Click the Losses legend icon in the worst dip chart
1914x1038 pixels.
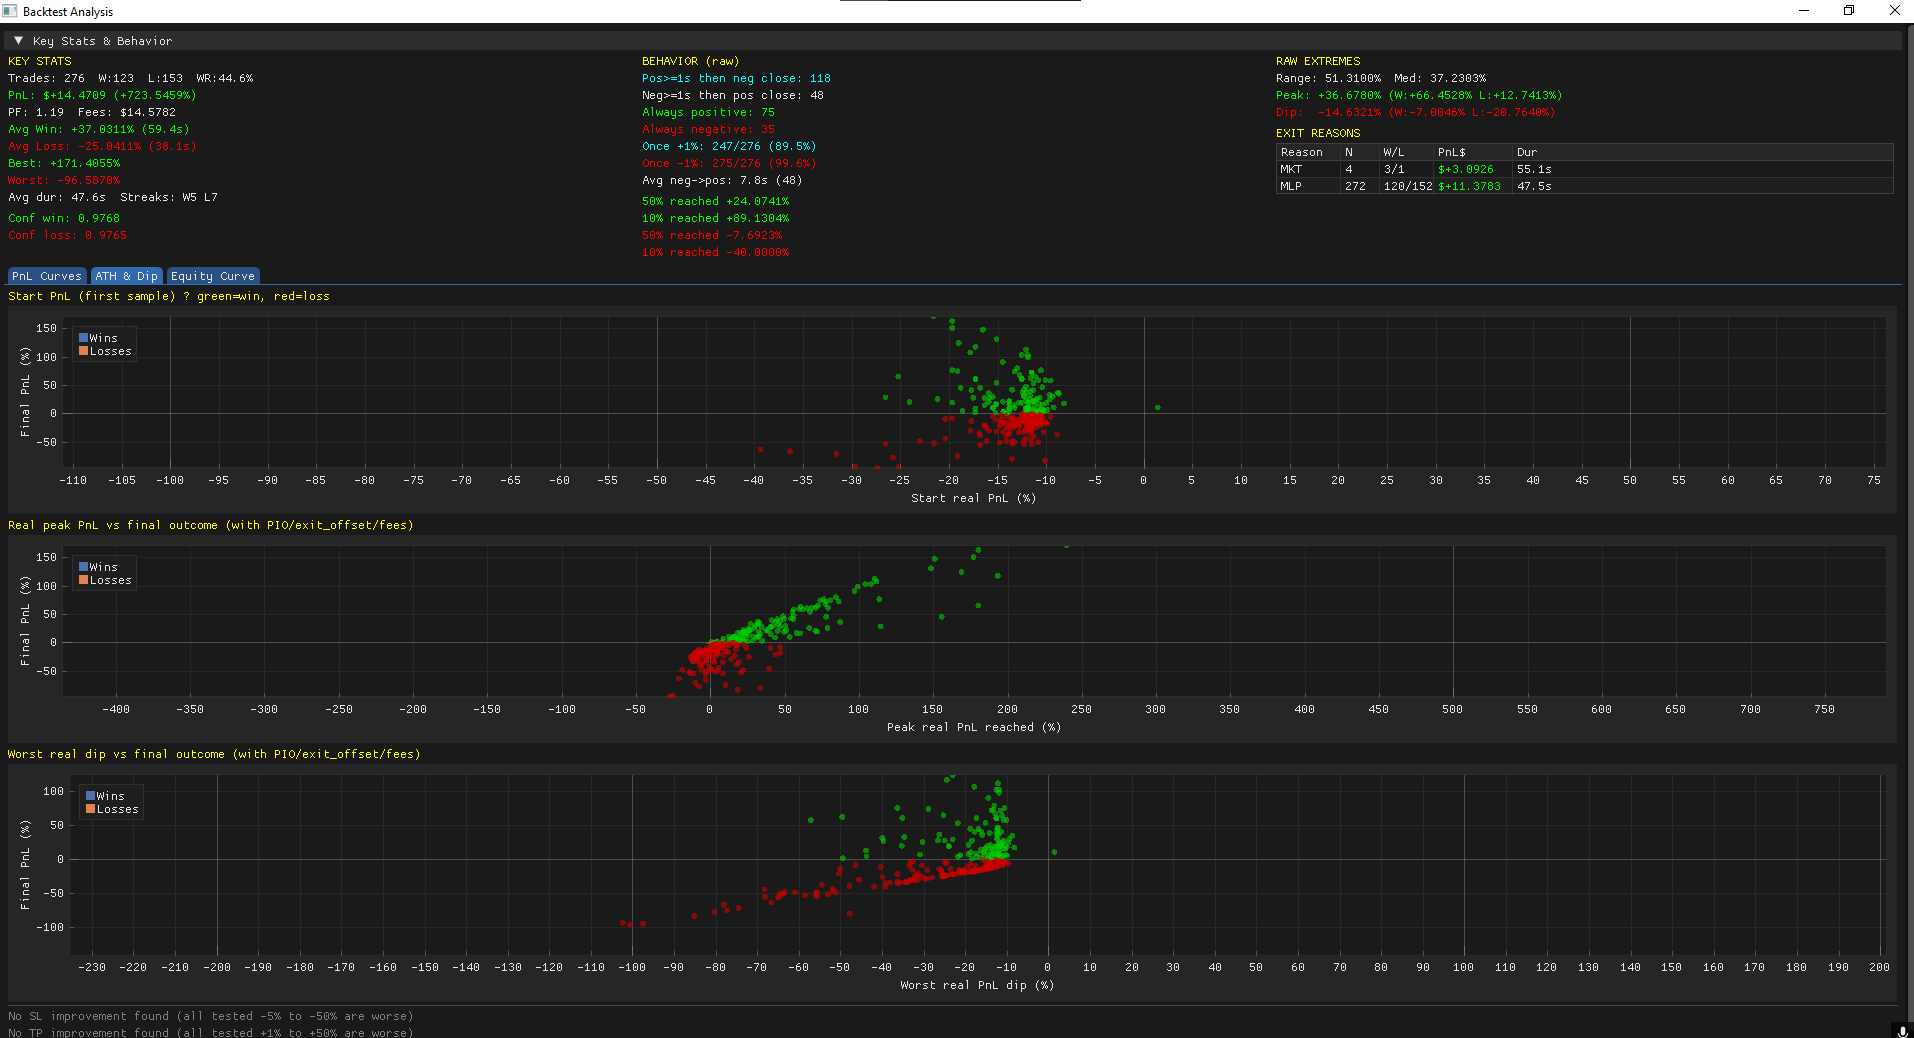click(91, 809)
